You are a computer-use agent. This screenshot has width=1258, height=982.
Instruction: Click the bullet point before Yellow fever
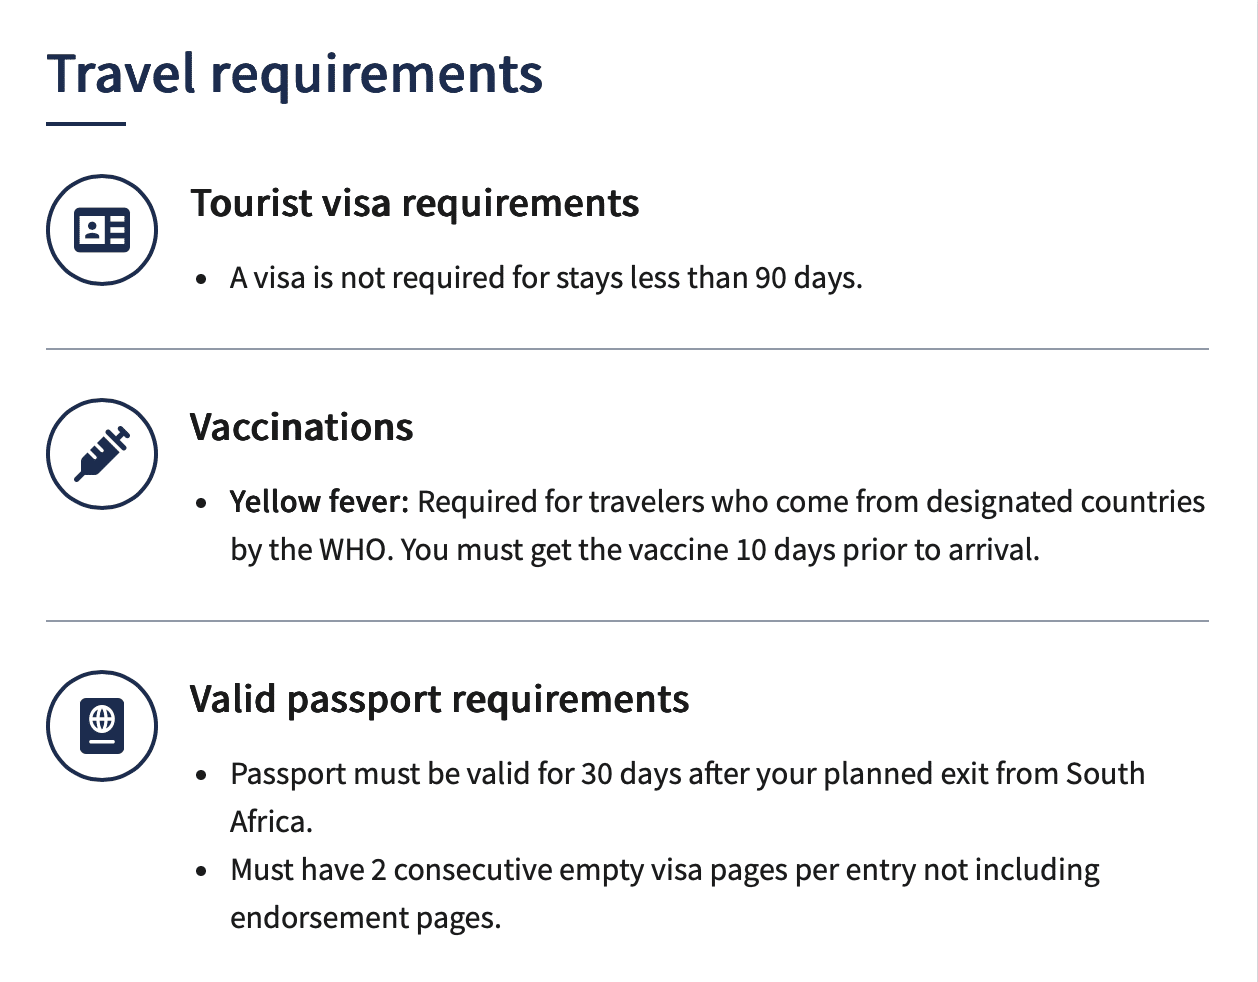(x=202, y=504)
